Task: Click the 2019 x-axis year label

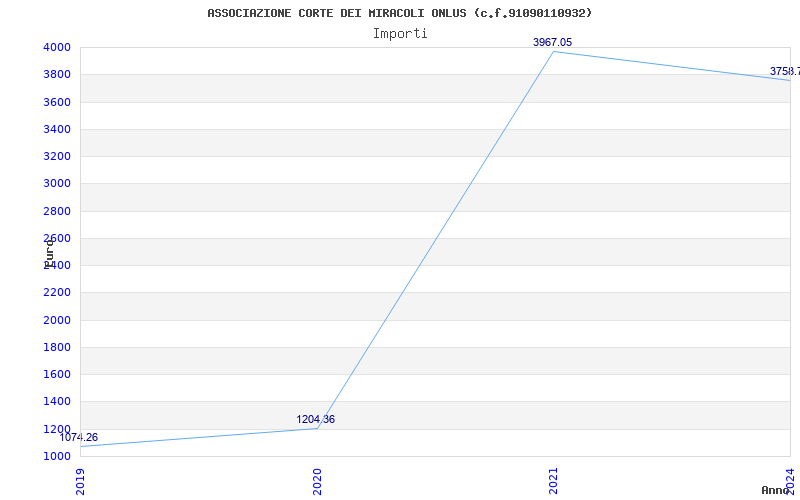Action: click(x=81, y=481)
